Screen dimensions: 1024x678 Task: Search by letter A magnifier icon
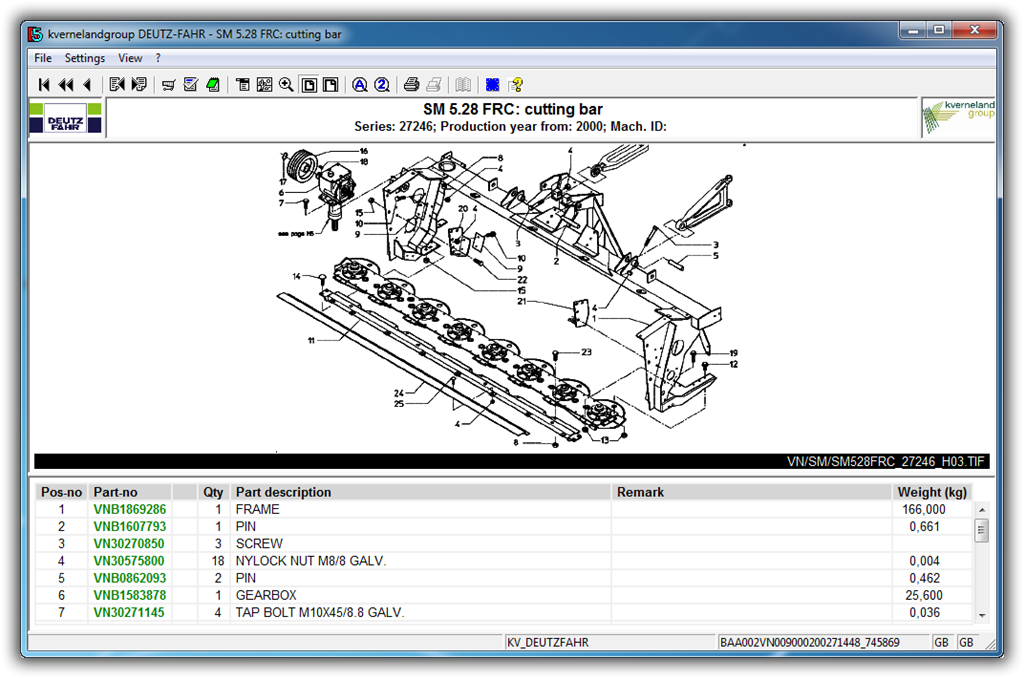(x=360, y=84)
